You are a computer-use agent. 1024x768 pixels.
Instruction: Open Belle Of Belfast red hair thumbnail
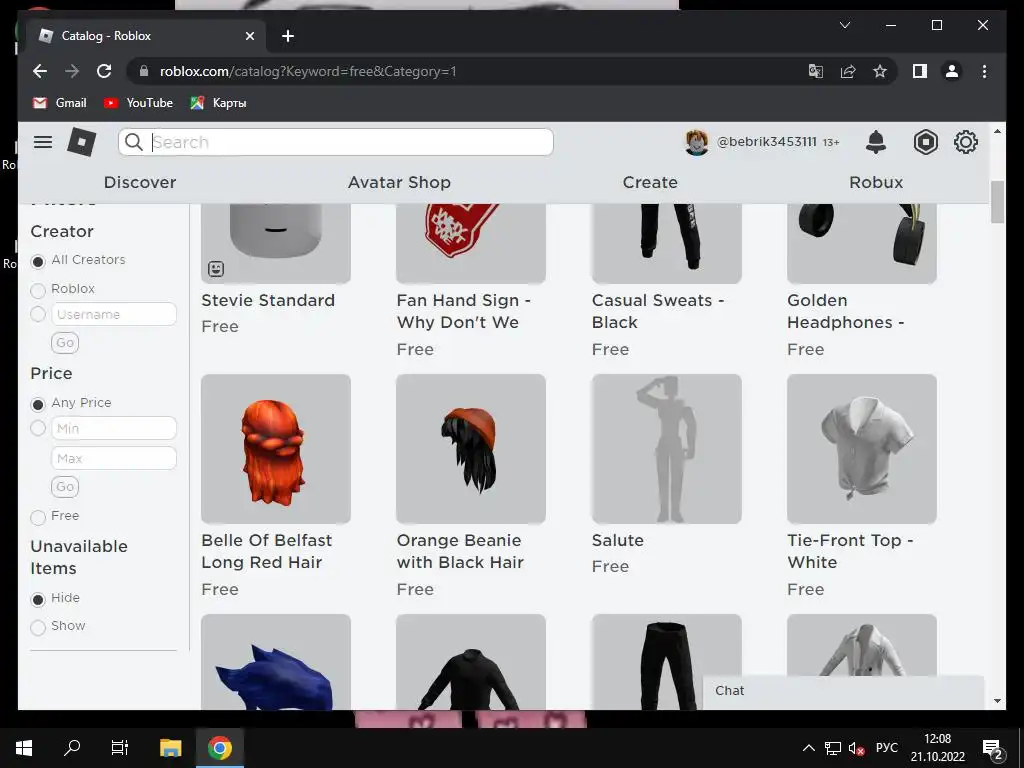(276, 449)
